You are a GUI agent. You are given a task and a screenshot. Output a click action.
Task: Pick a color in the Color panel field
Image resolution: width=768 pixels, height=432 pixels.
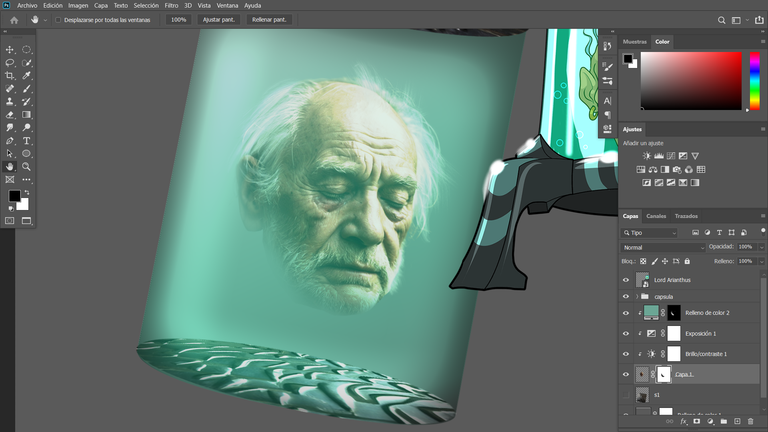pos(691,81)
